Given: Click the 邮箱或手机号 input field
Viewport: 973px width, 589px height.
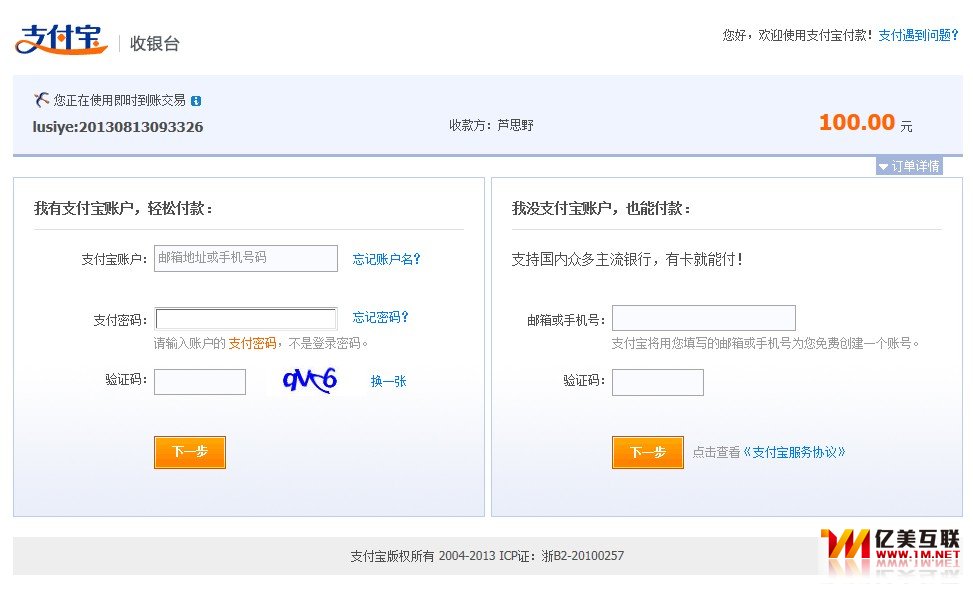Looking at the screenshot, I should click(704, 318).
